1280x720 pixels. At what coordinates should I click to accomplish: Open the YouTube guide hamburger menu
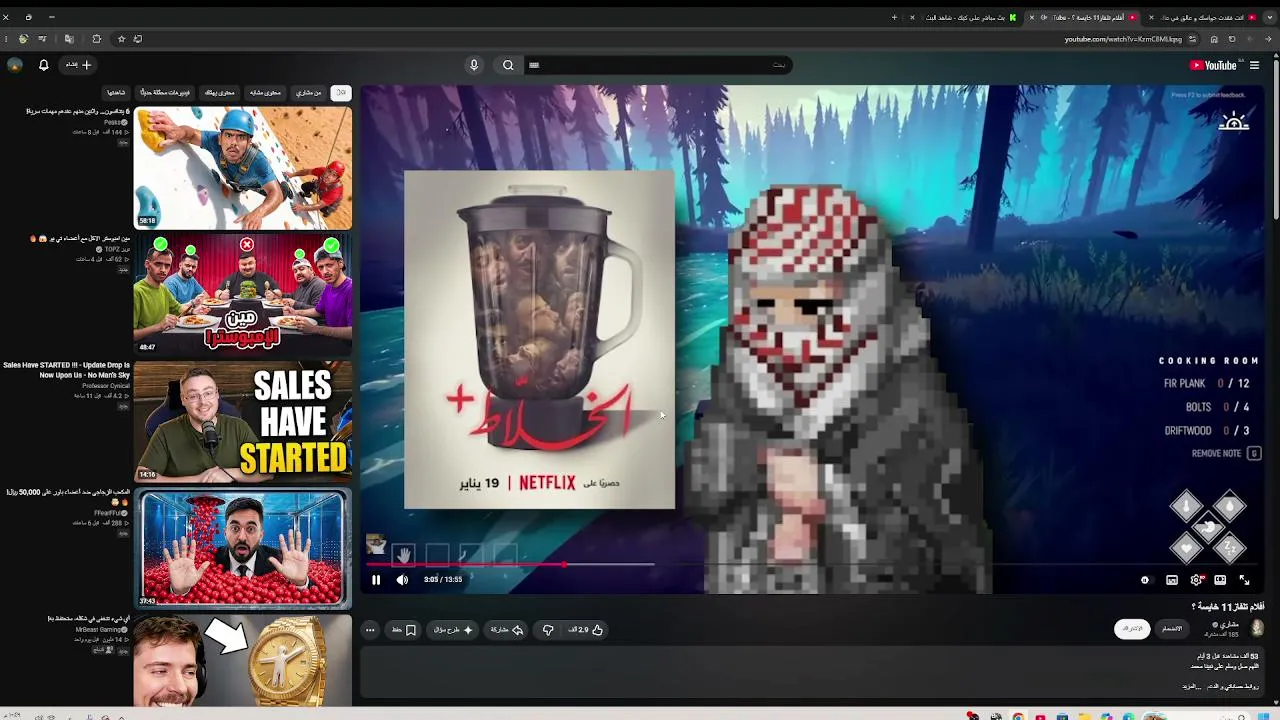click(x=1254, y=66)
